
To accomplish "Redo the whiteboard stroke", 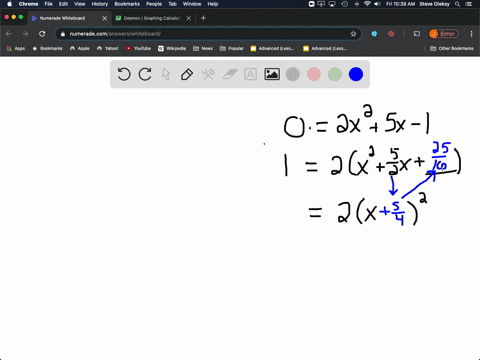I will (145, 74).
